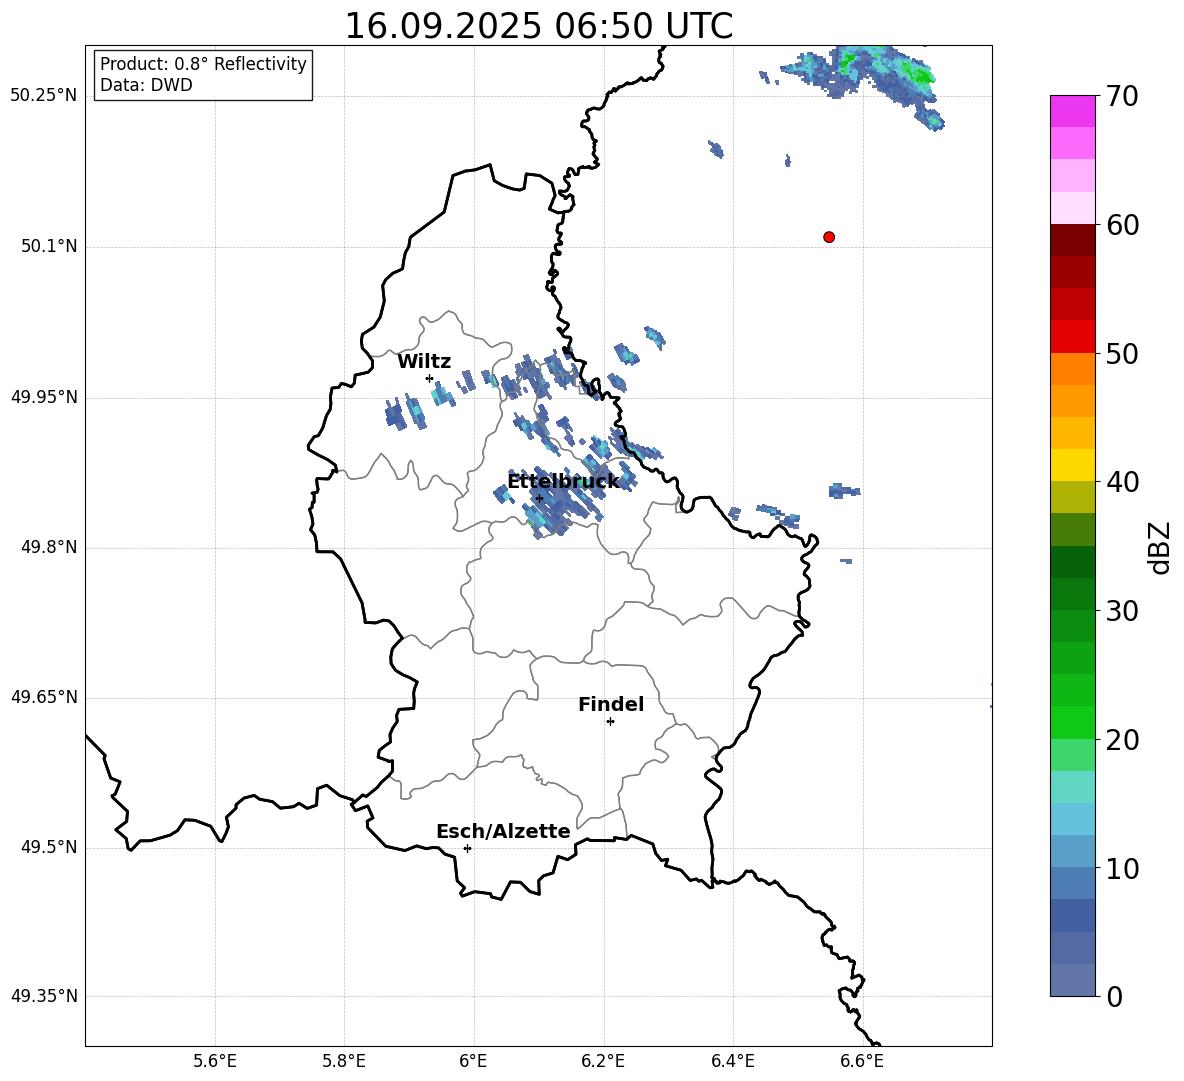Click the 60 tick label on colorbar
Image resolution: width=1184 pixels, height=1081 pixels.
[x=1122, y=225]
